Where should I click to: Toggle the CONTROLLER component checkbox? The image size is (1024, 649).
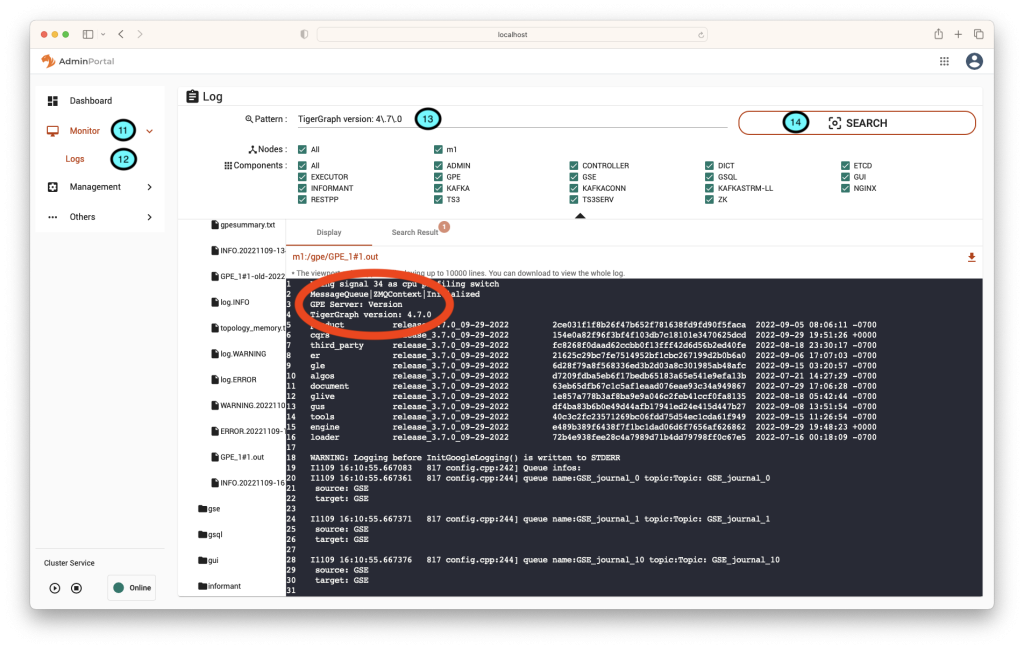(573, 166)
